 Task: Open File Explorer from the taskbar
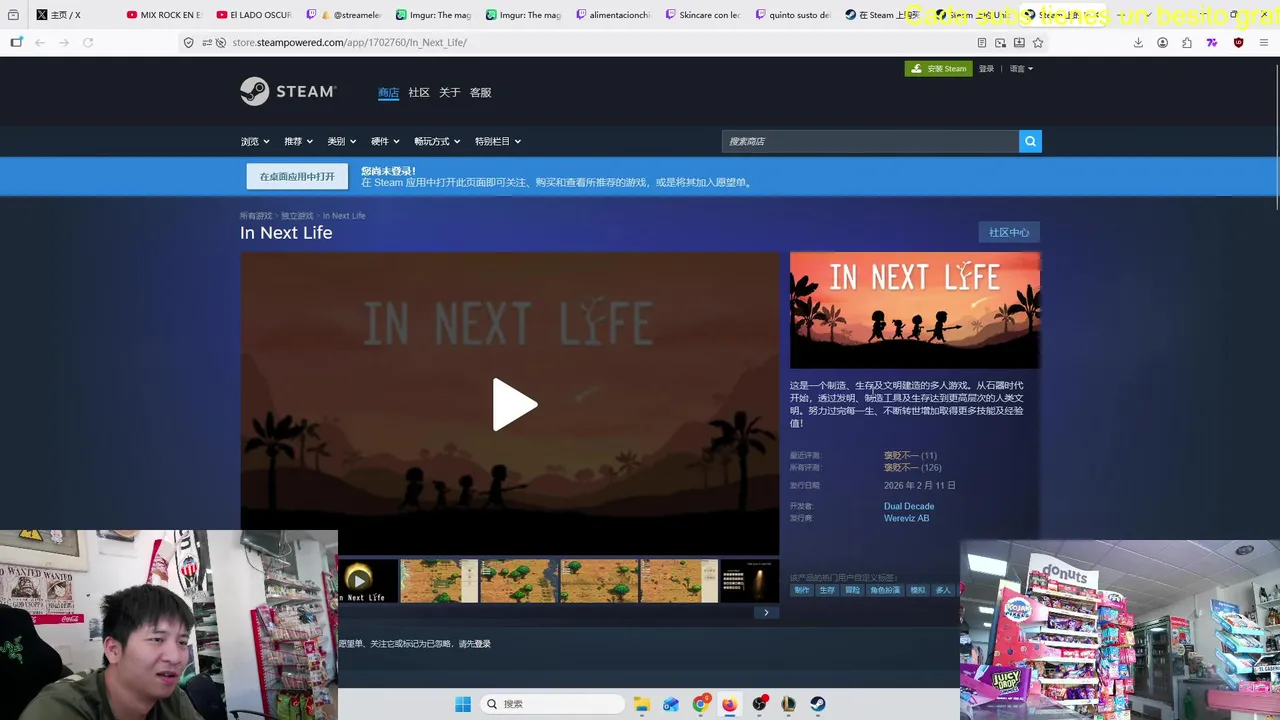641,704
